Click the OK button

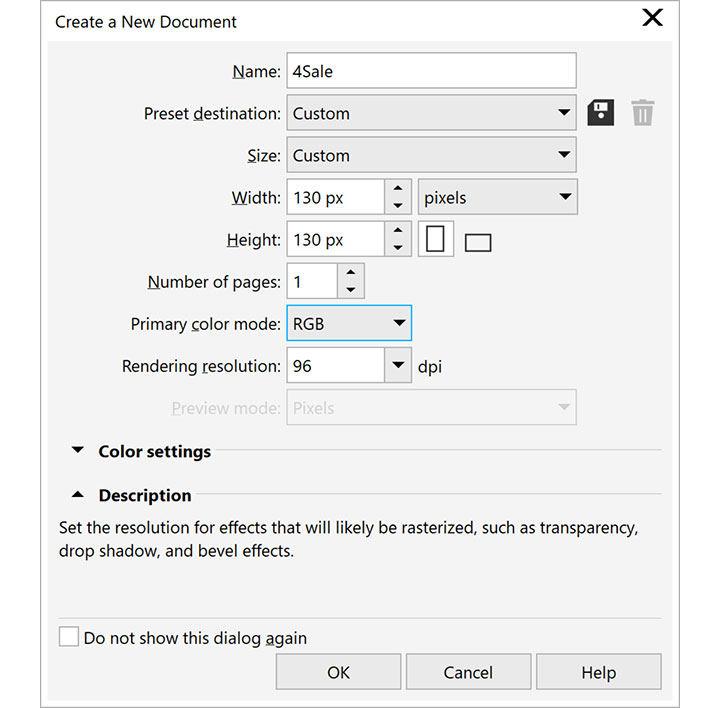338,672
